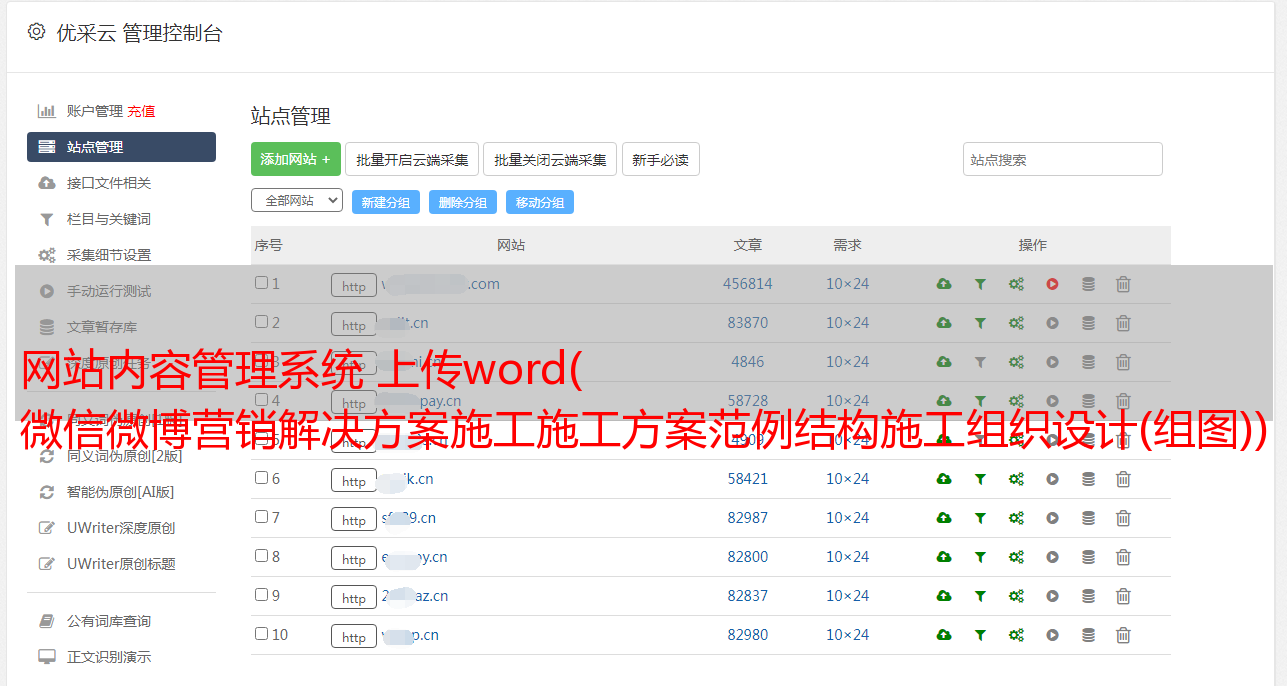1287x686 pixels.
Task: Click the trash icon in row 7
Action: pos(1123,518)
